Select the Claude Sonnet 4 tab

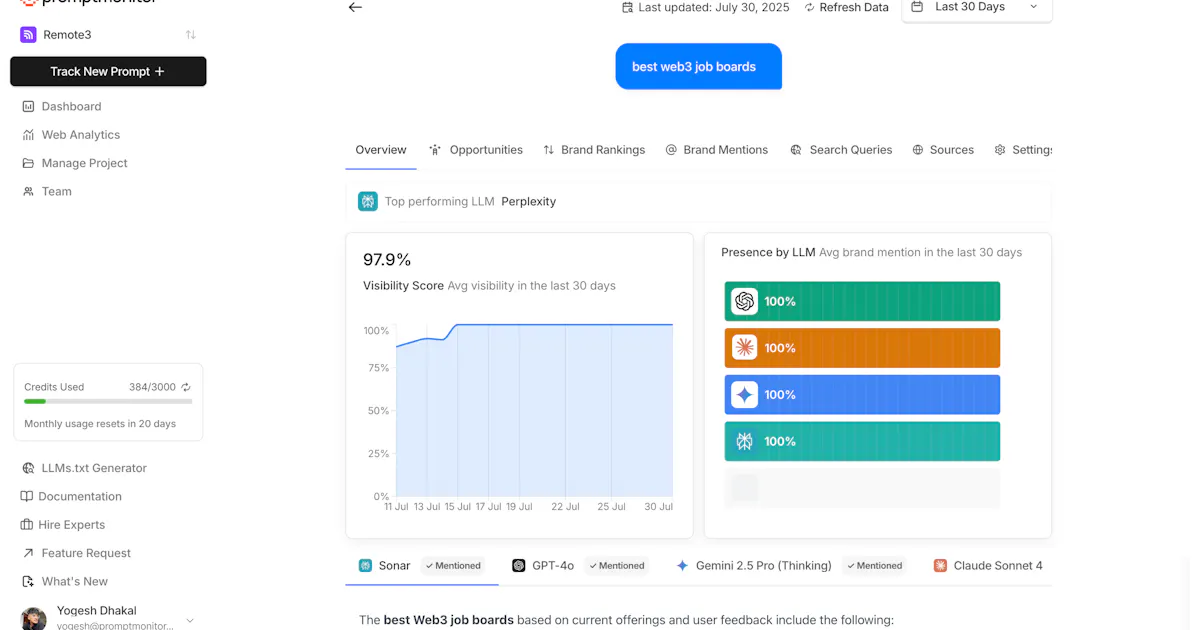click(988, 566)
